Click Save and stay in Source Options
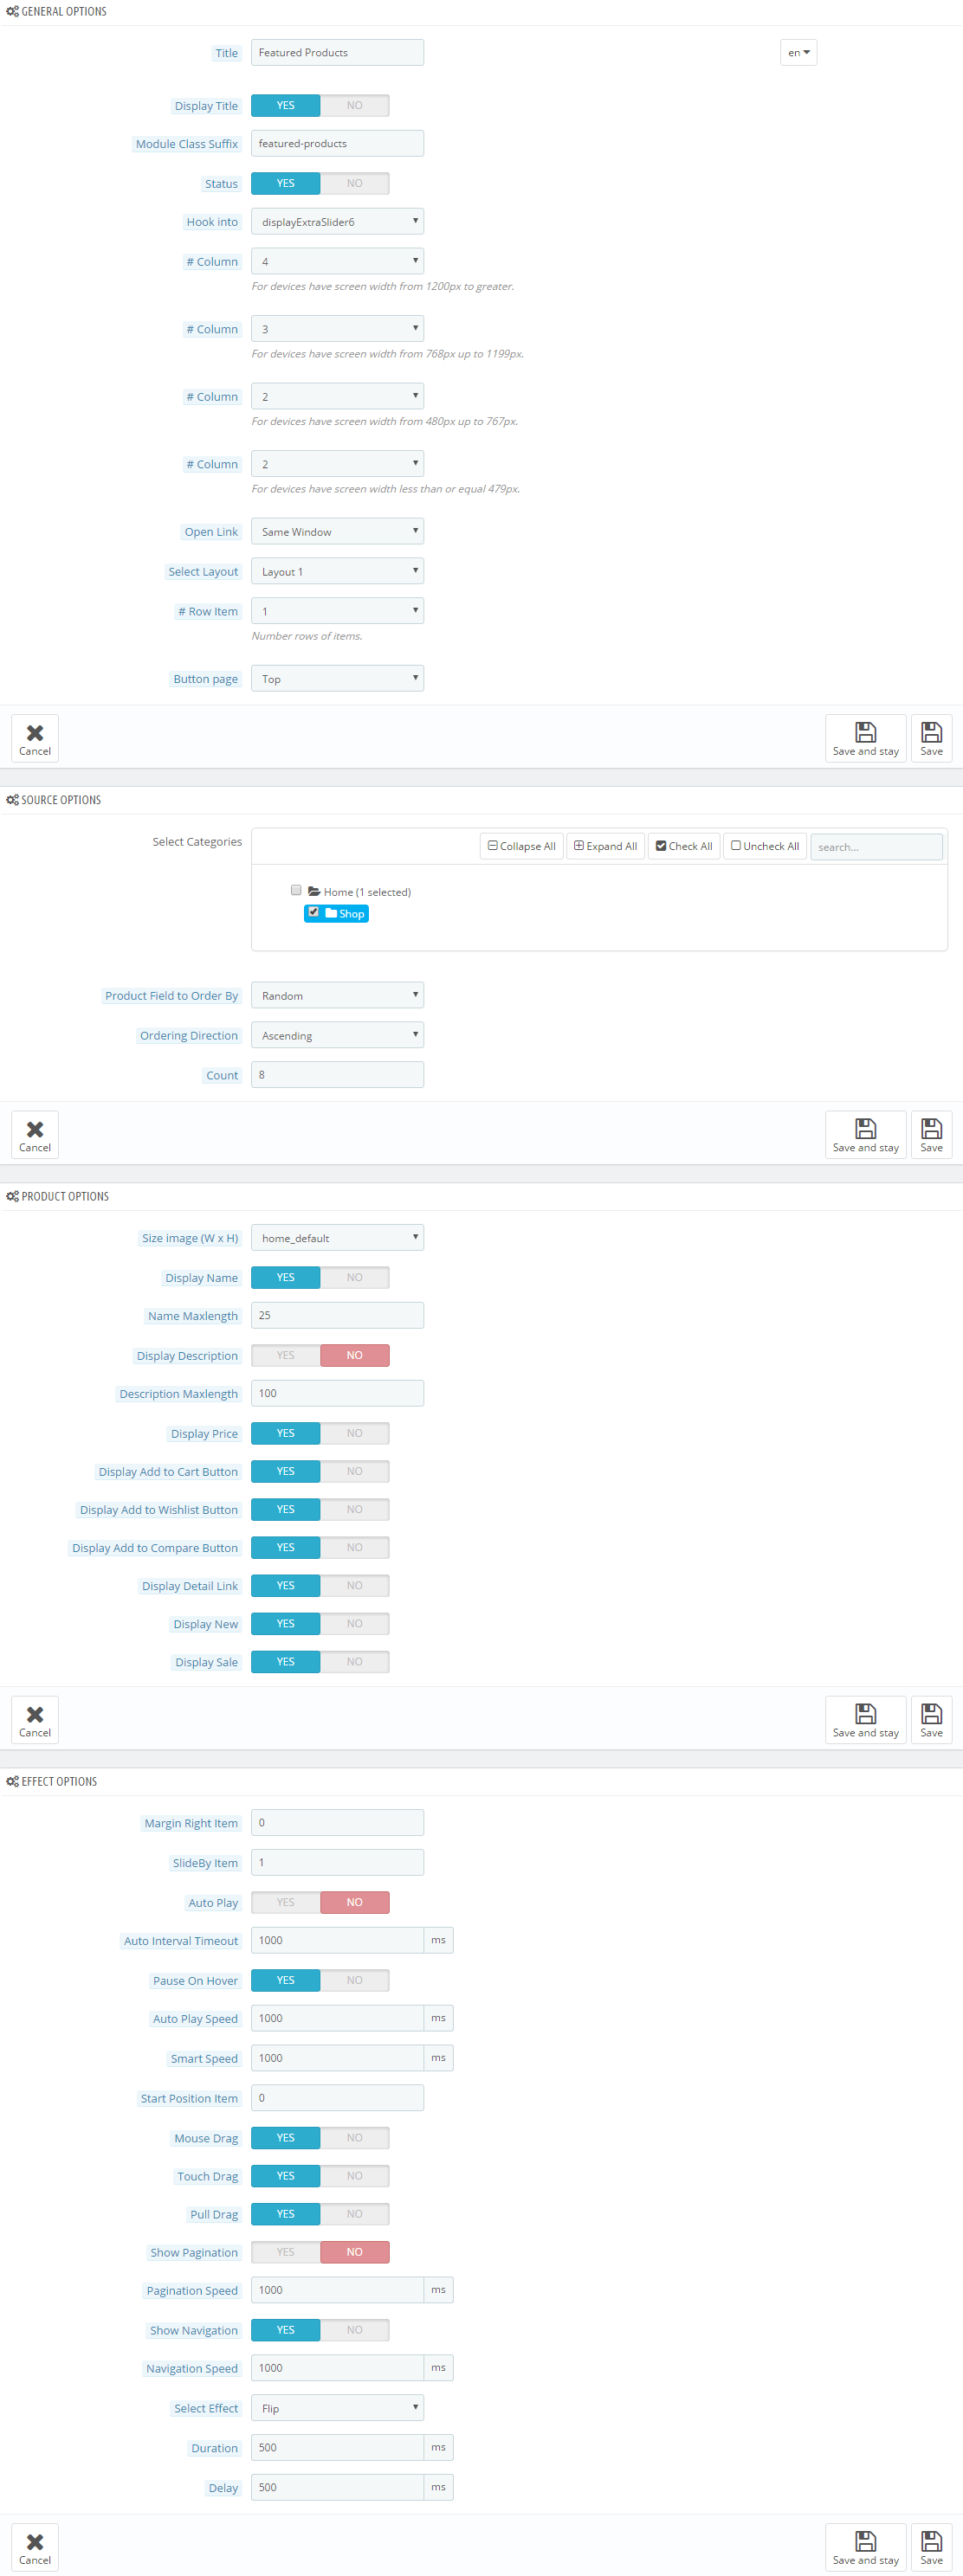 865,1134
